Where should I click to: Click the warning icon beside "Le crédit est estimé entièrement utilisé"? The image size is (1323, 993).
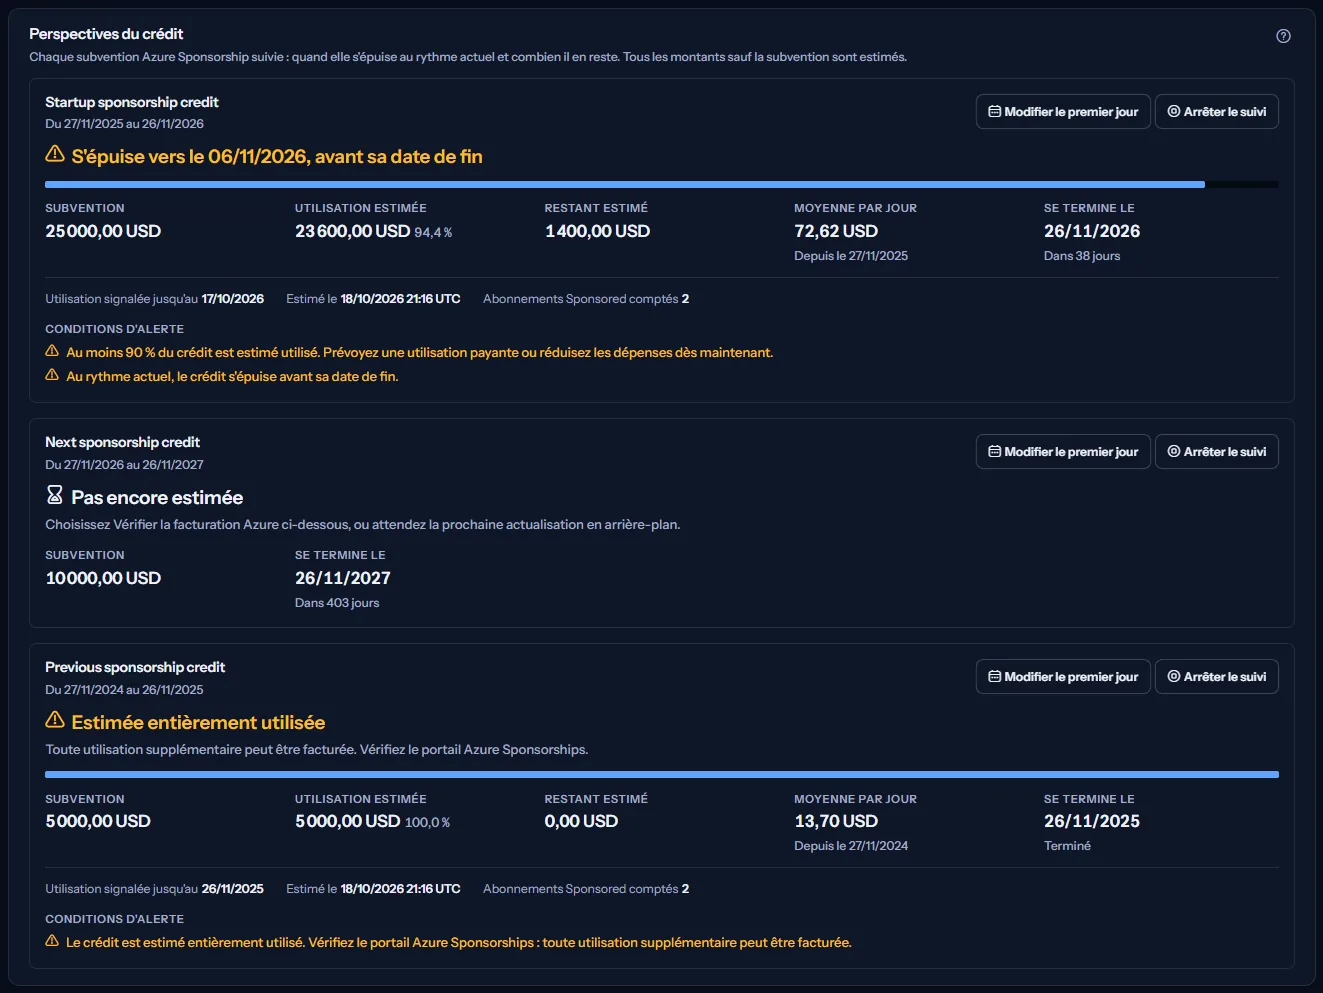(x=52, y=941)
